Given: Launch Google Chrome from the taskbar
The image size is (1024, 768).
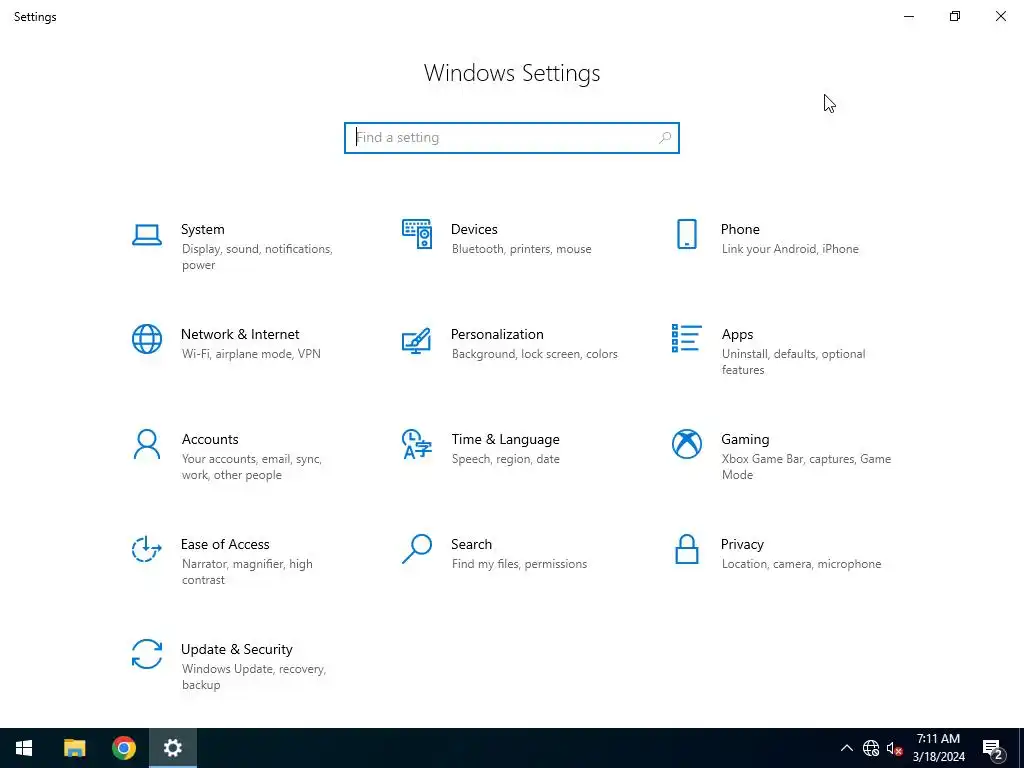Looking at the screenshot, I should pyautogui.click(x=123, y=748).
